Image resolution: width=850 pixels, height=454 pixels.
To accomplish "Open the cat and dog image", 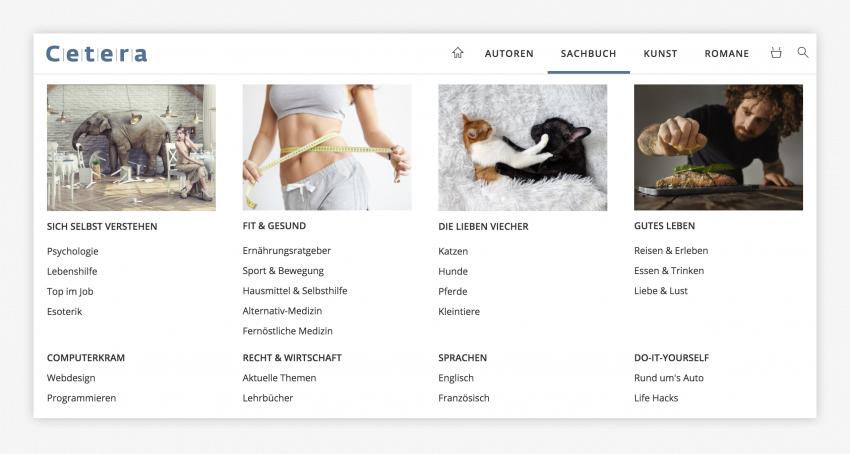I will click(523, 148).
